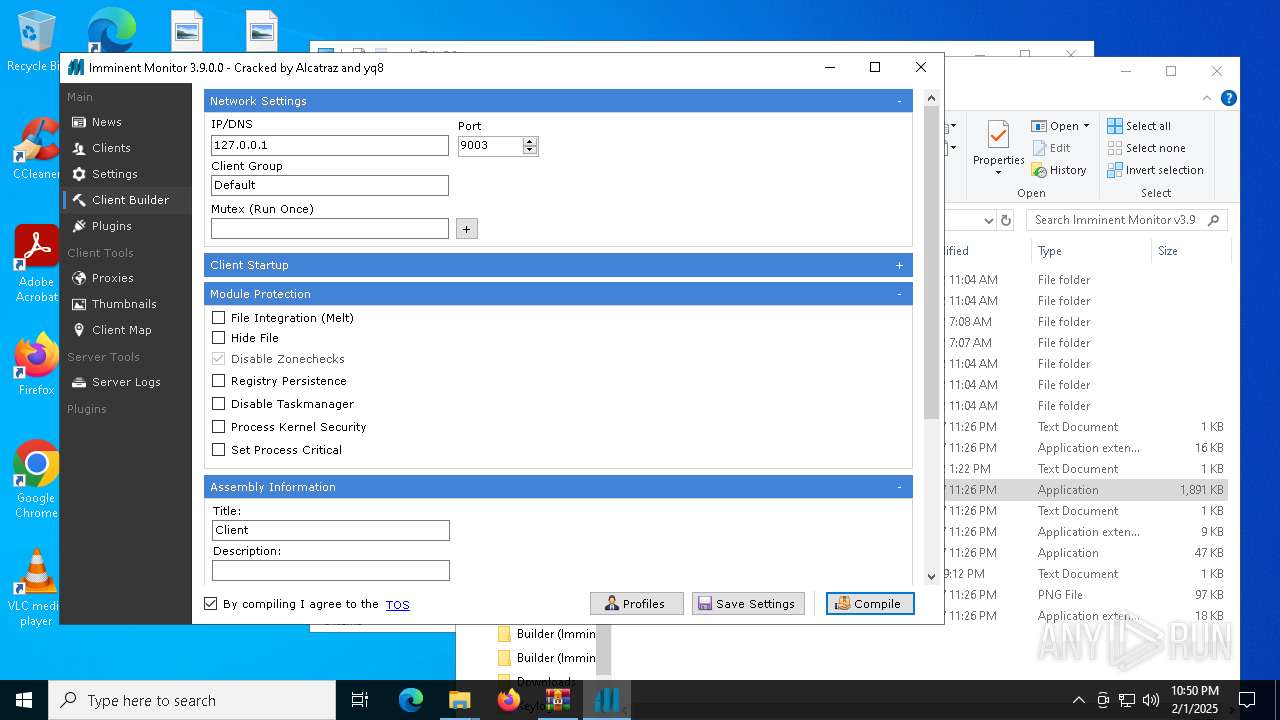Enable Process Kernel Security checkbox
This screenshot has width=1280, height=720.
(x=219, y=427)
